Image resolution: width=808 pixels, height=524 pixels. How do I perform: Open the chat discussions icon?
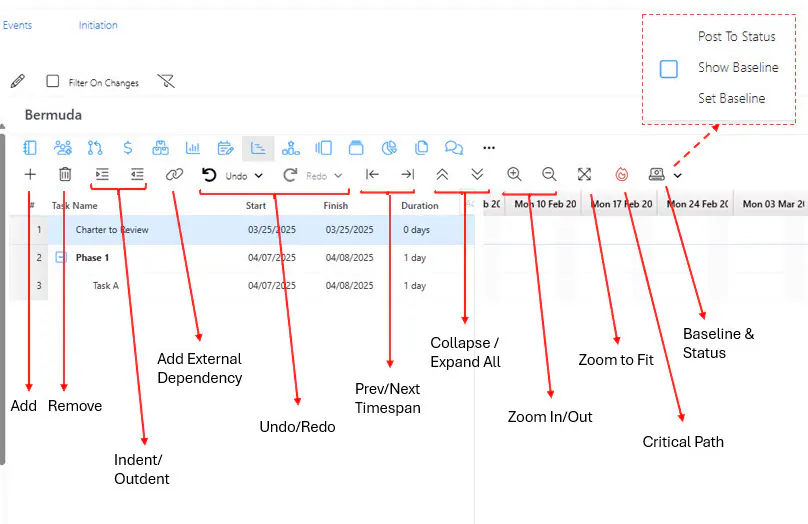coord(454,148)
